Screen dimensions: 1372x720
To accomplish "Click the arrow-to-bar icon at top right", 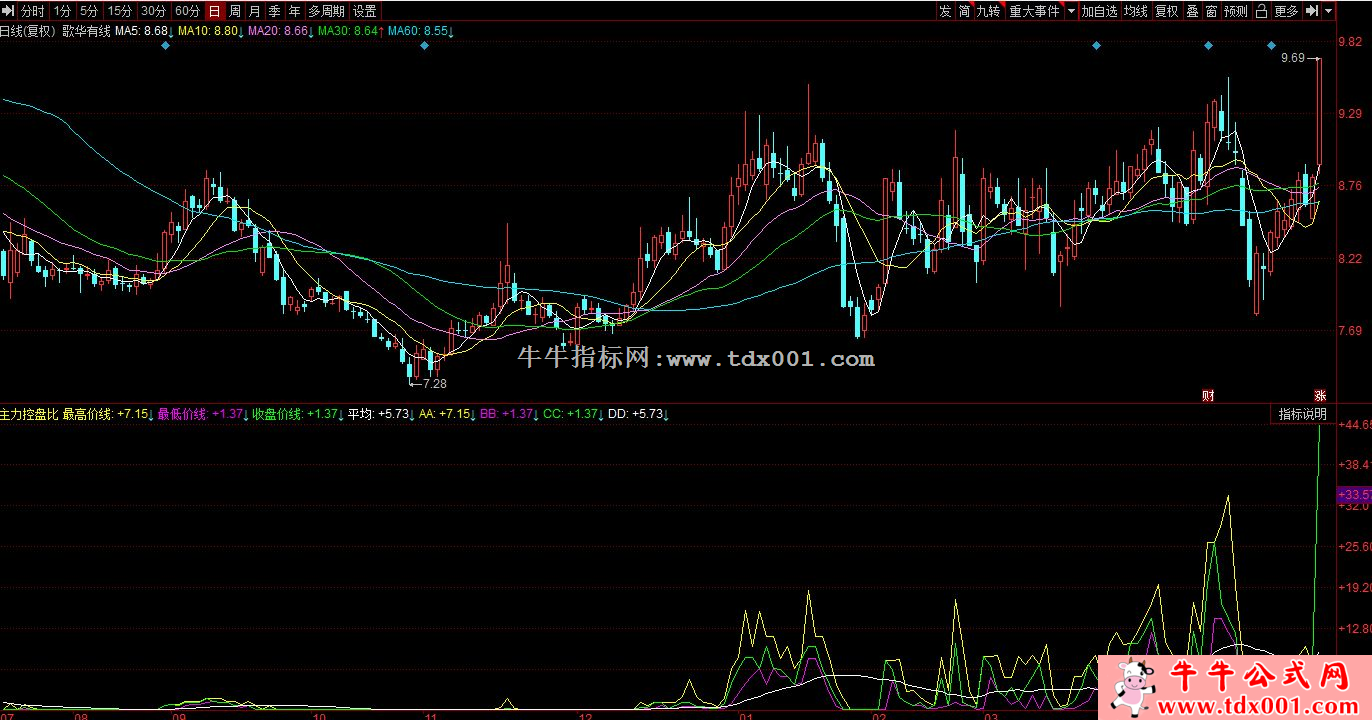I will (x=1312, y=11).
